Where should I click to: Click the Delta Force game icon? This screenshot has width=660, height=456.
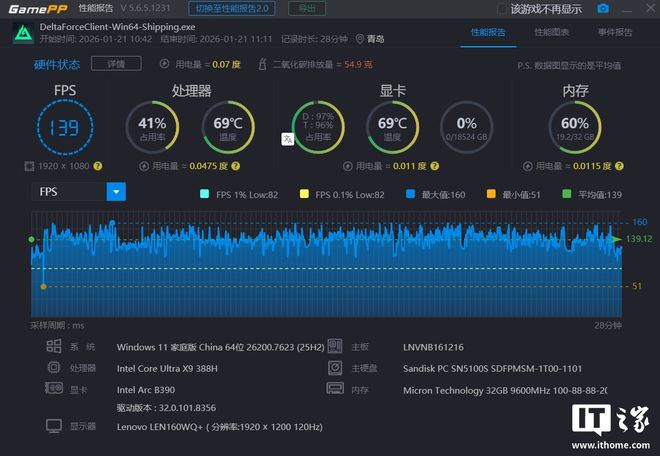tap(23, 33)
